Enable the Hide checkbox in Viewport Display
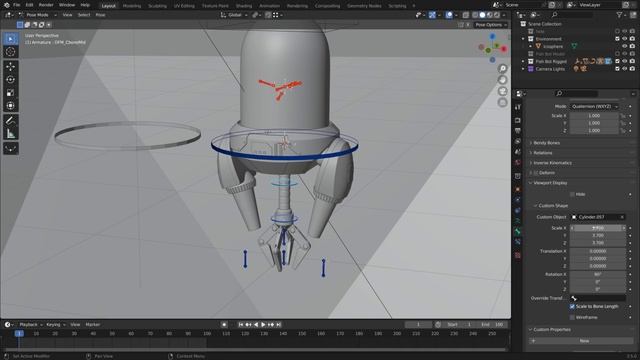 point(572,194)
